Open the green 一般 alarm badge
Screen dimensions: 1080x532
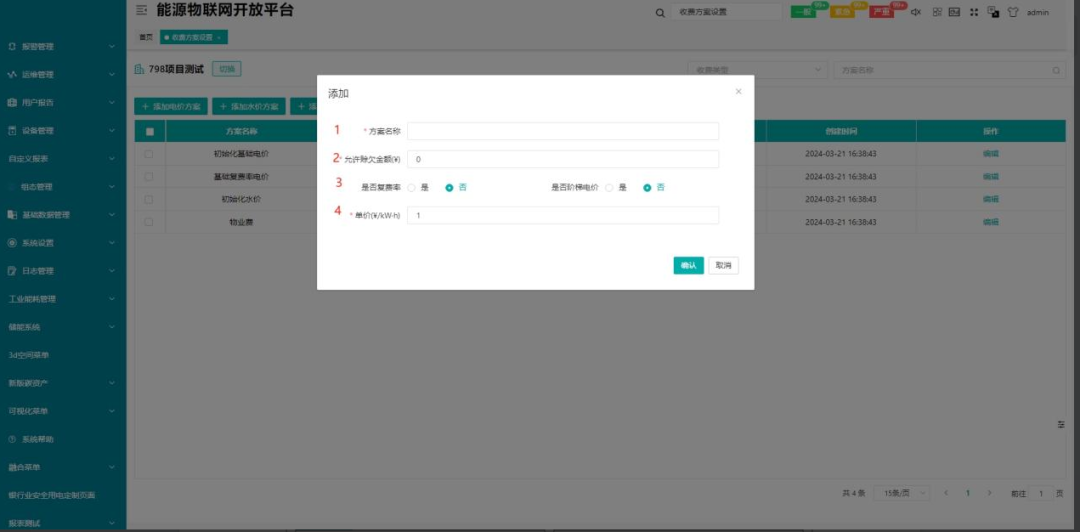pyautogui.click(x=803, y=12)
